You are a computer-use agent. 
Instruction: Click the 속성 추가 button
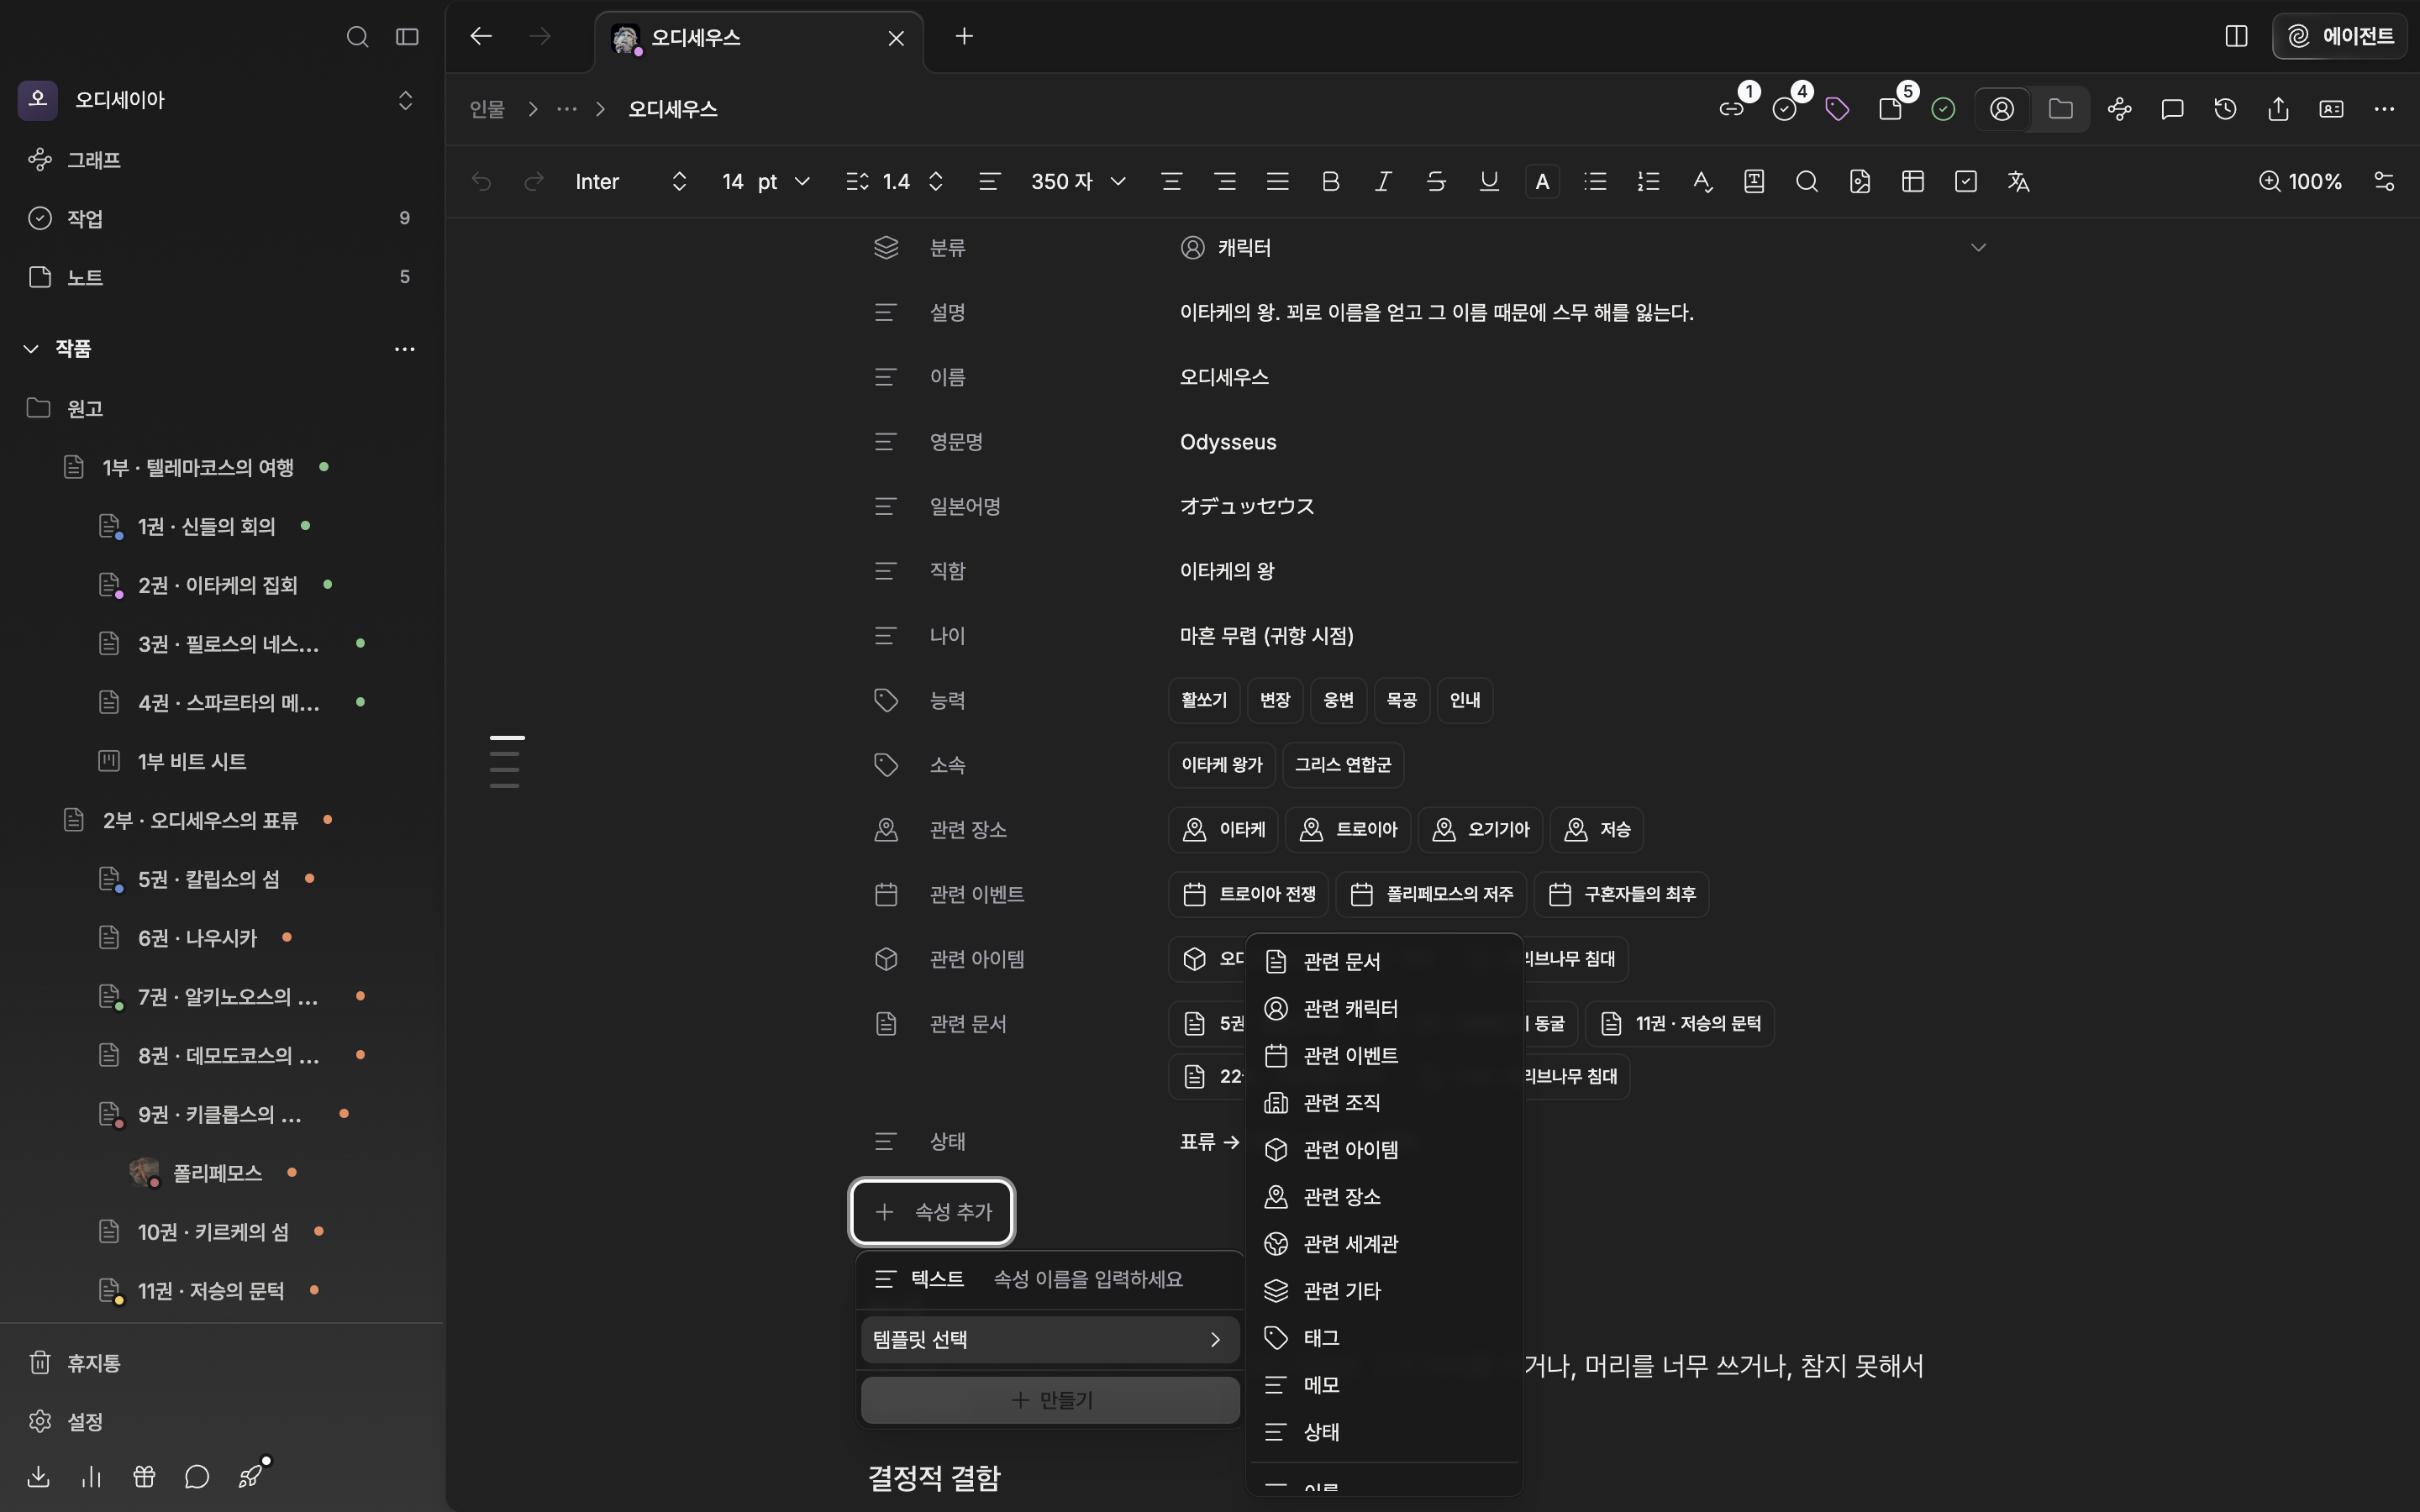[x=932, y=1211]
